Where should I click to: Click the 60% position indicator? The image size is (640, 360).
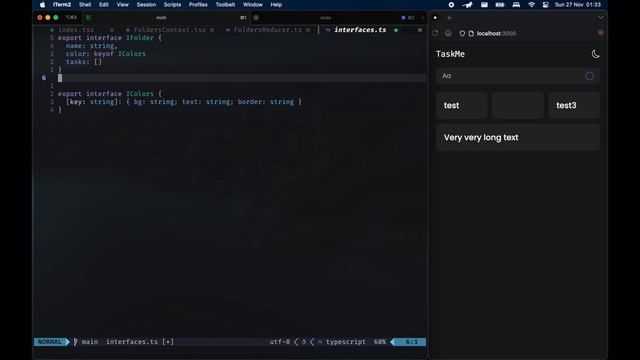tap(380, 342)
